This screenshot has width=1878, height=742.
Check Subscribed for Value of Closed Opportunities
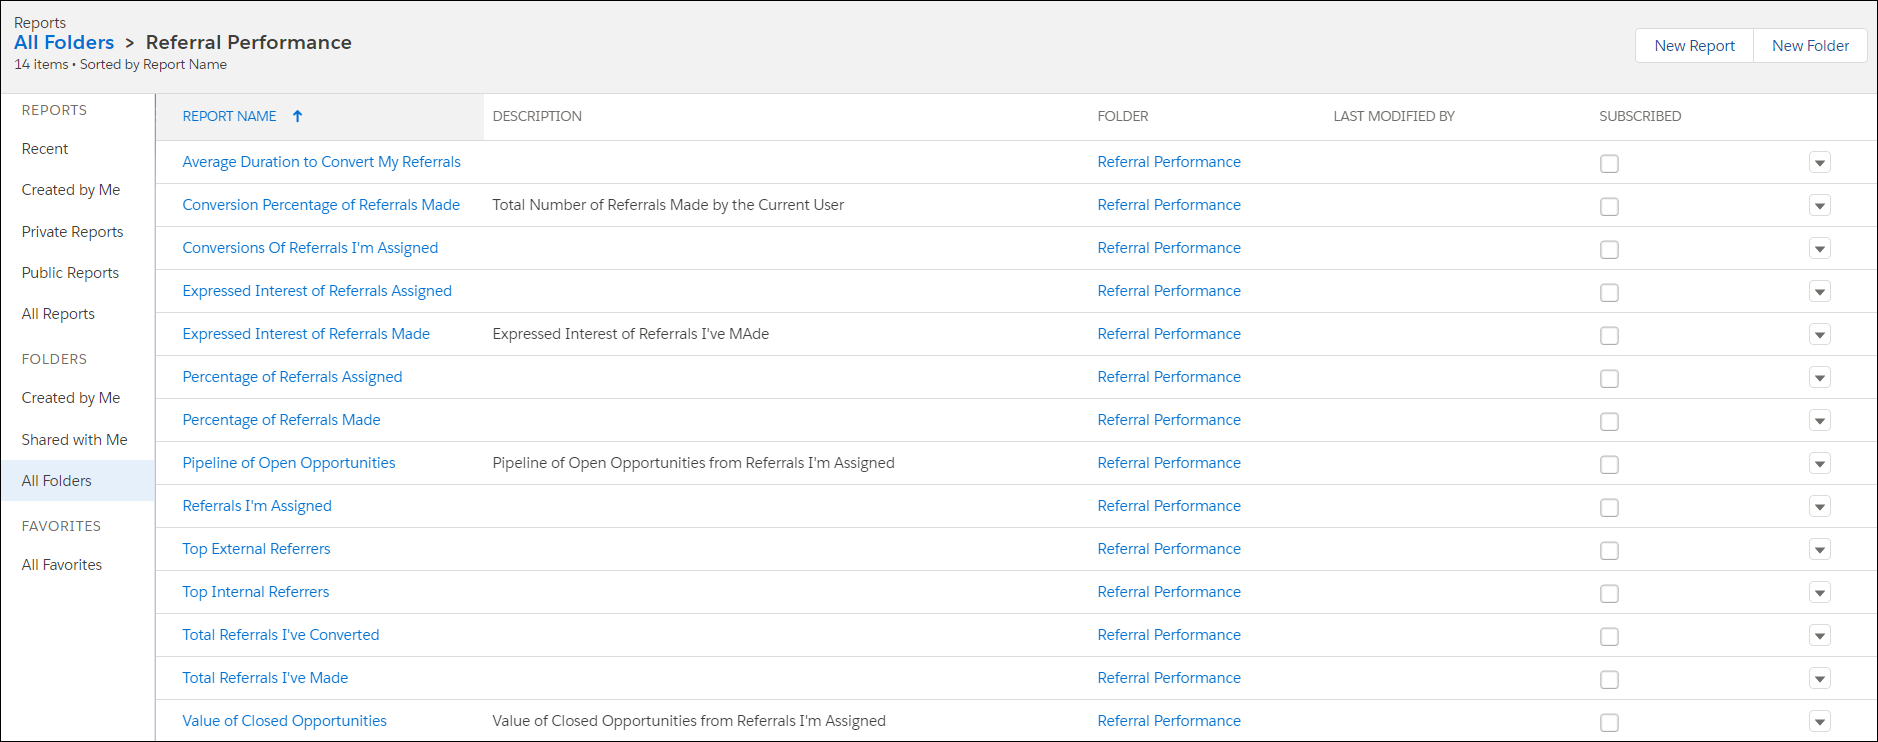(1609, 723)
